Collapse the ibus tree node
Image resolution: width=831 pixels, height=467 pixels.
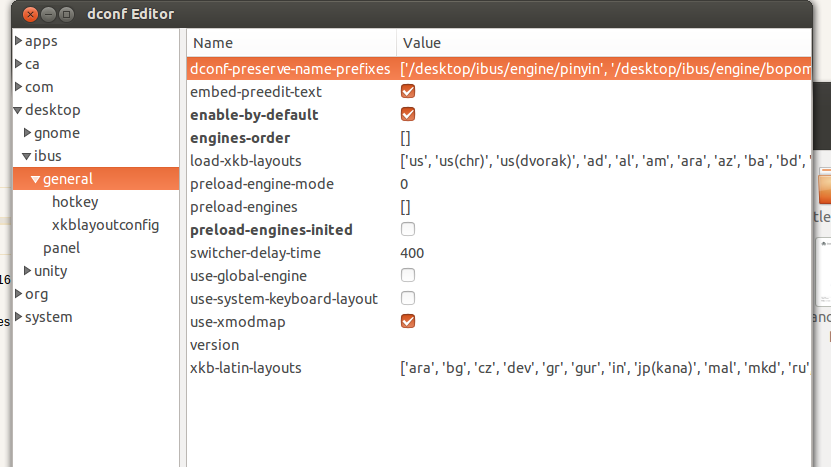tap(27, 156)
